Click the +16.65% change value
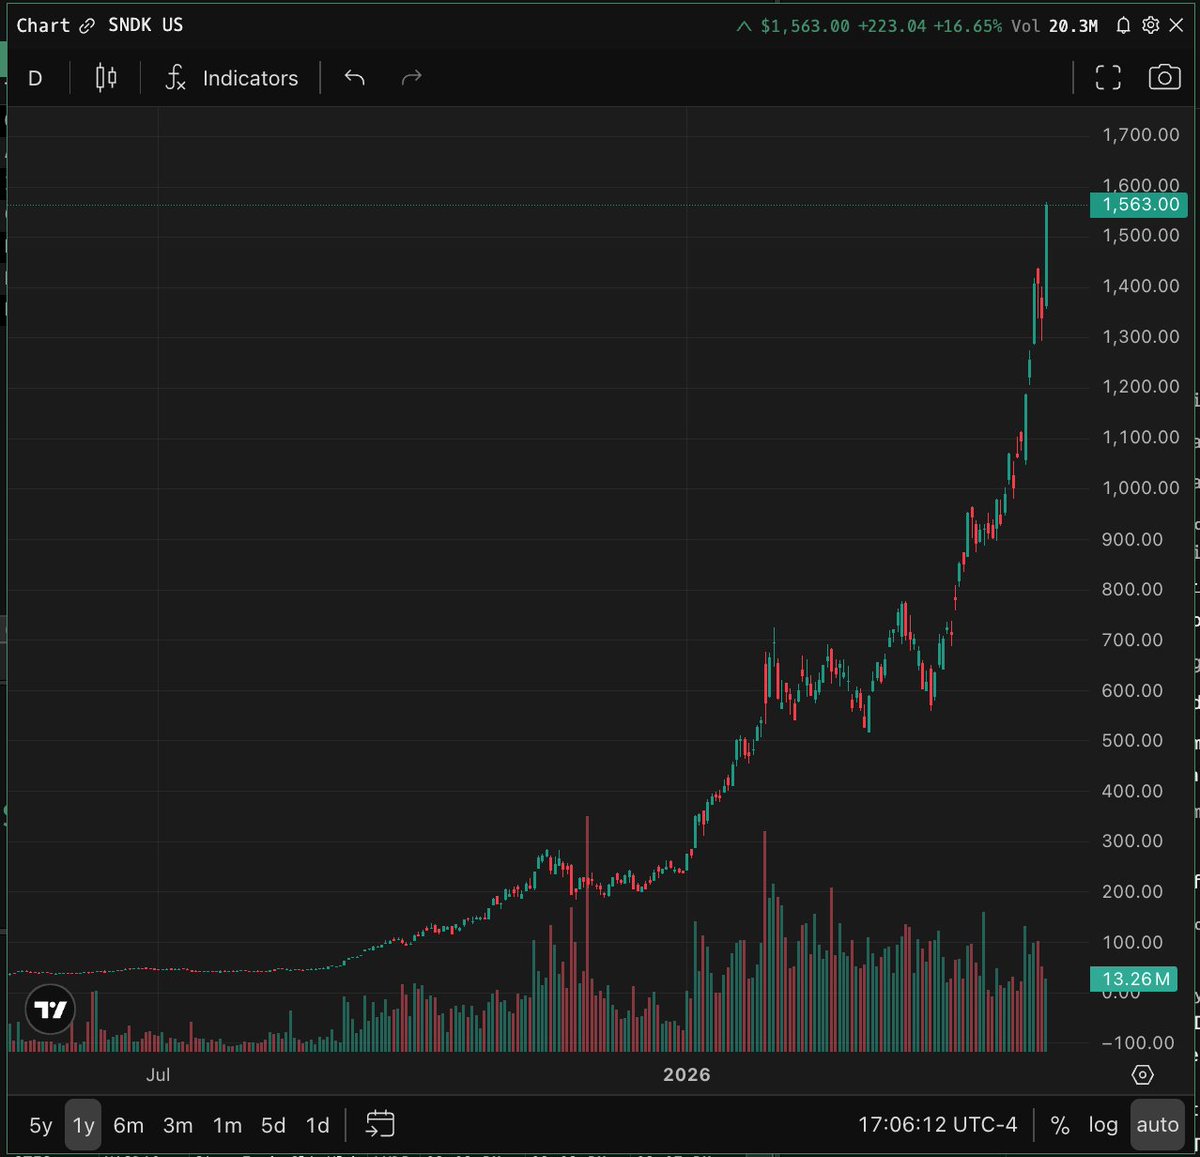 pyautogui.click(x=967, y=26)
